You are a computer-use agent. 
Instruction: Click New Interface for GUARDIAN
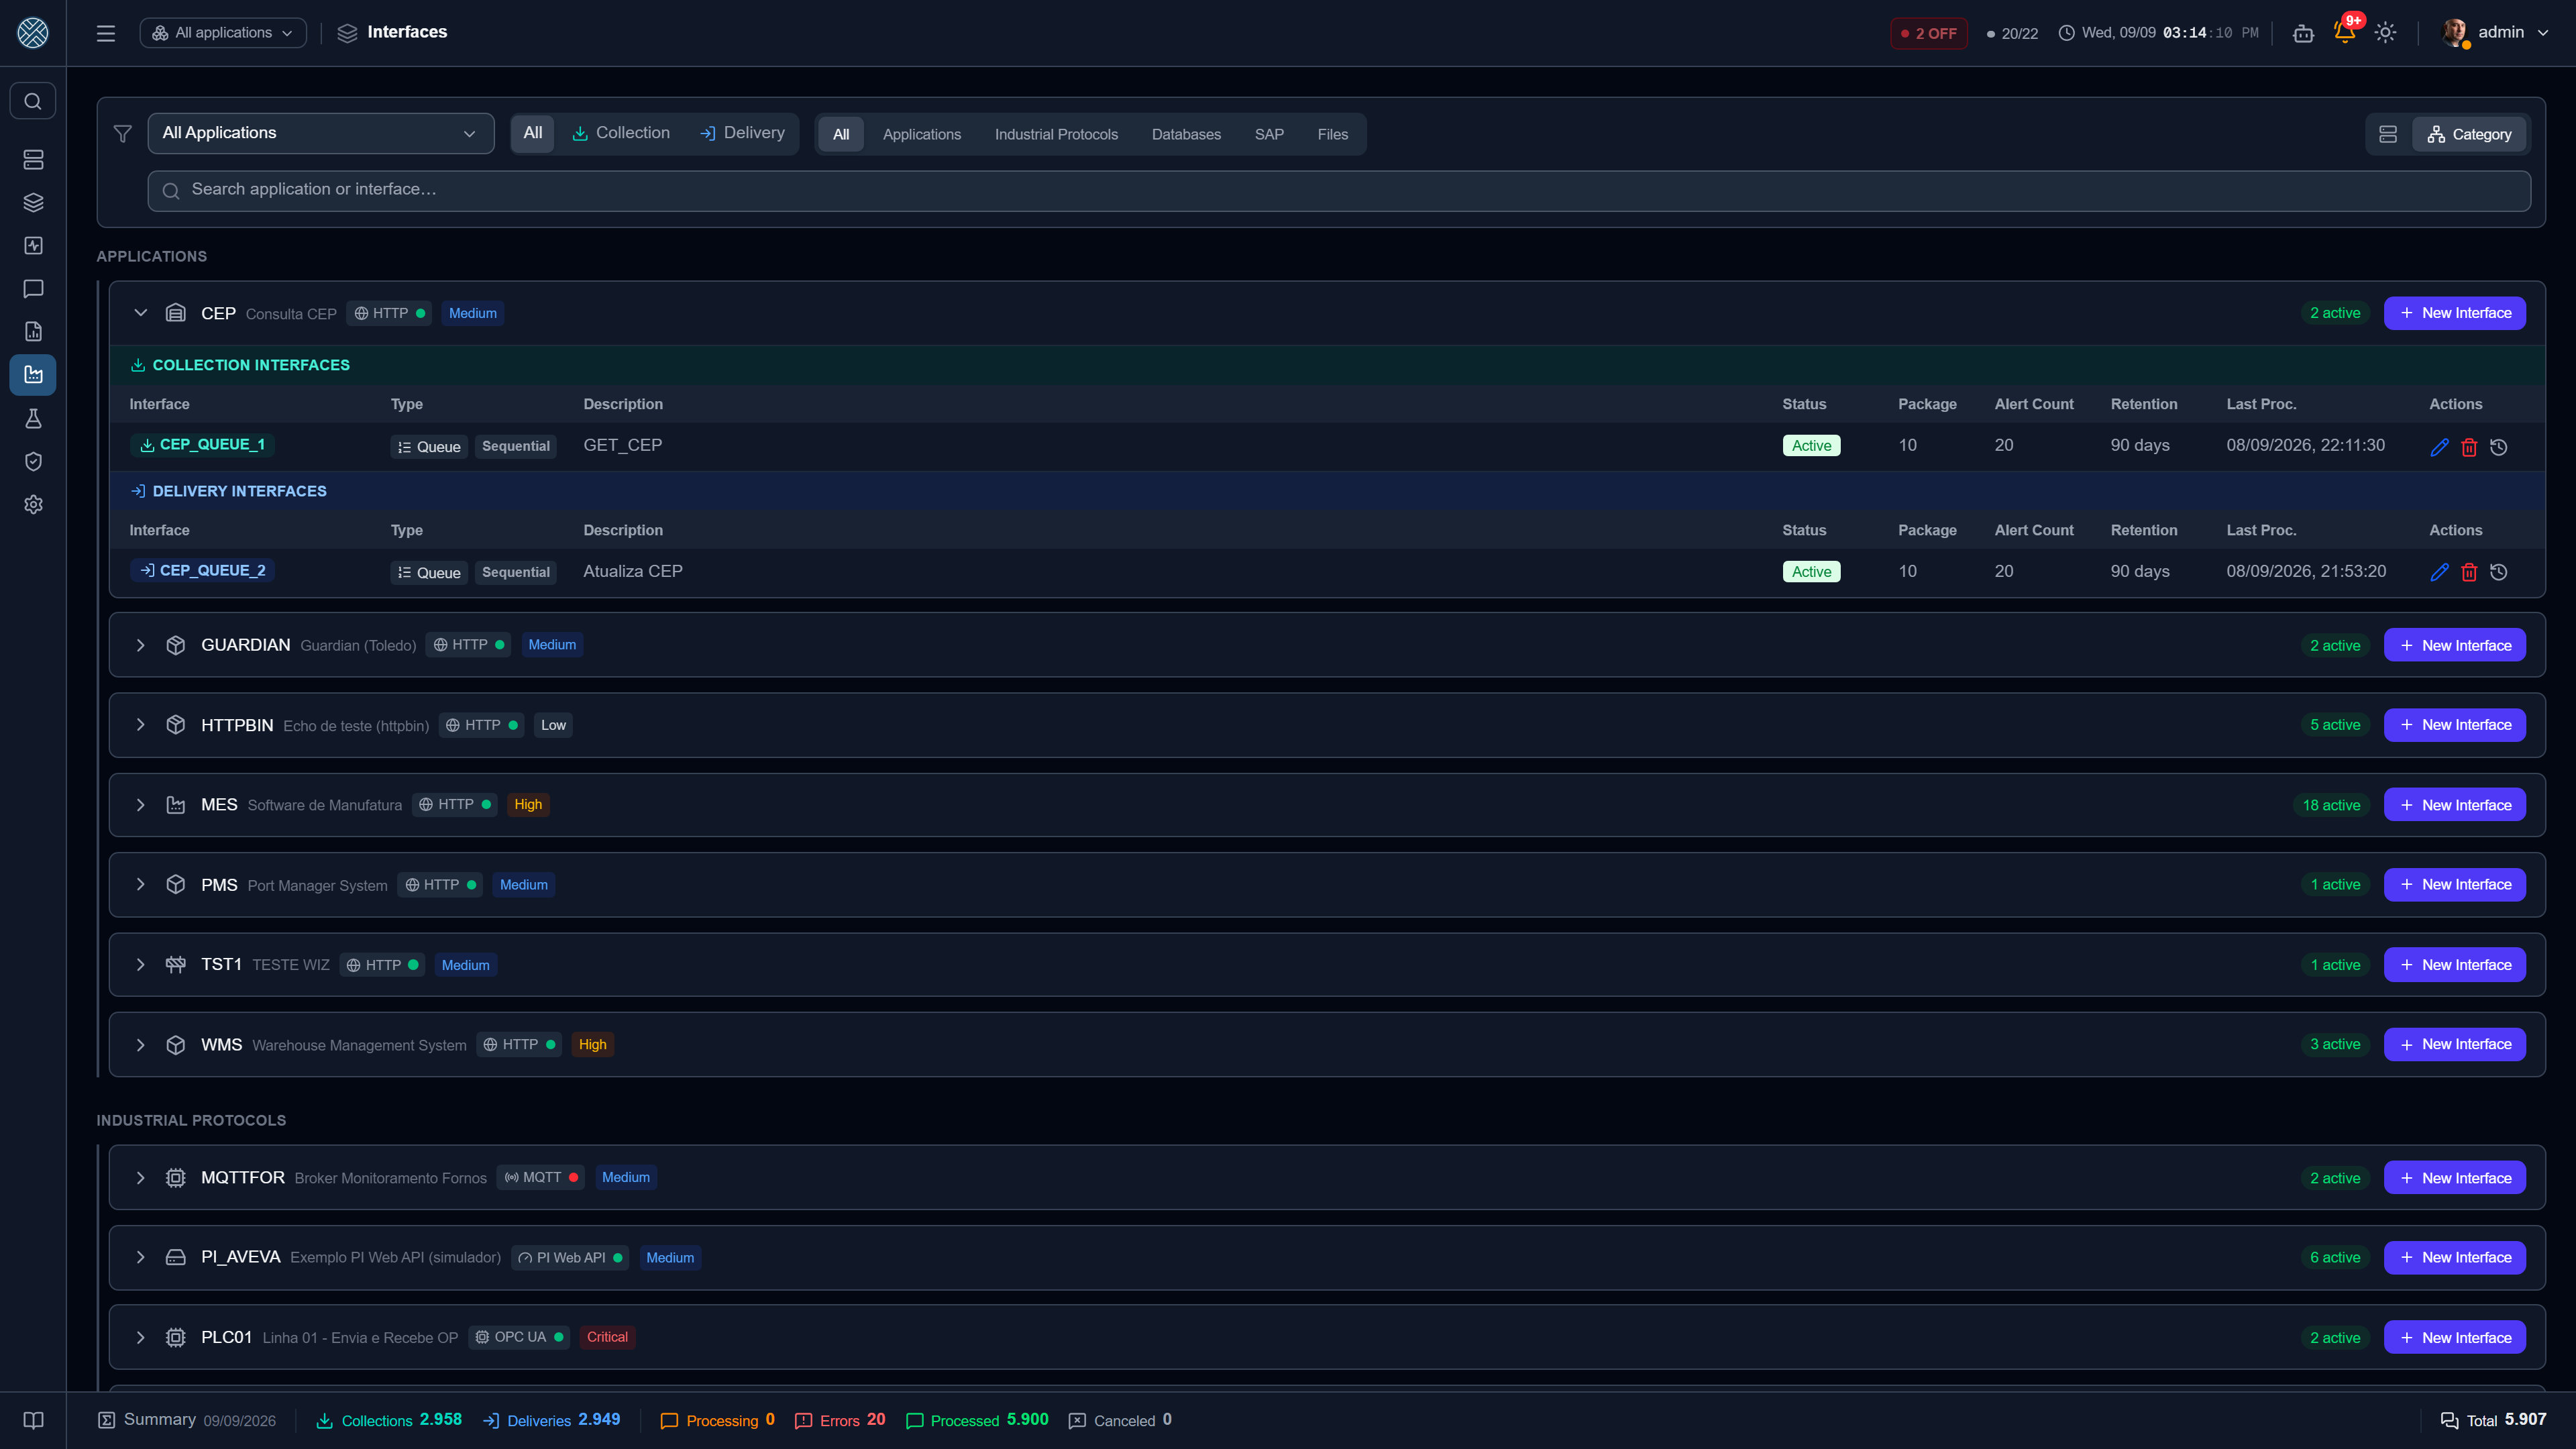pyautogui.click(x=2454, y=645)
